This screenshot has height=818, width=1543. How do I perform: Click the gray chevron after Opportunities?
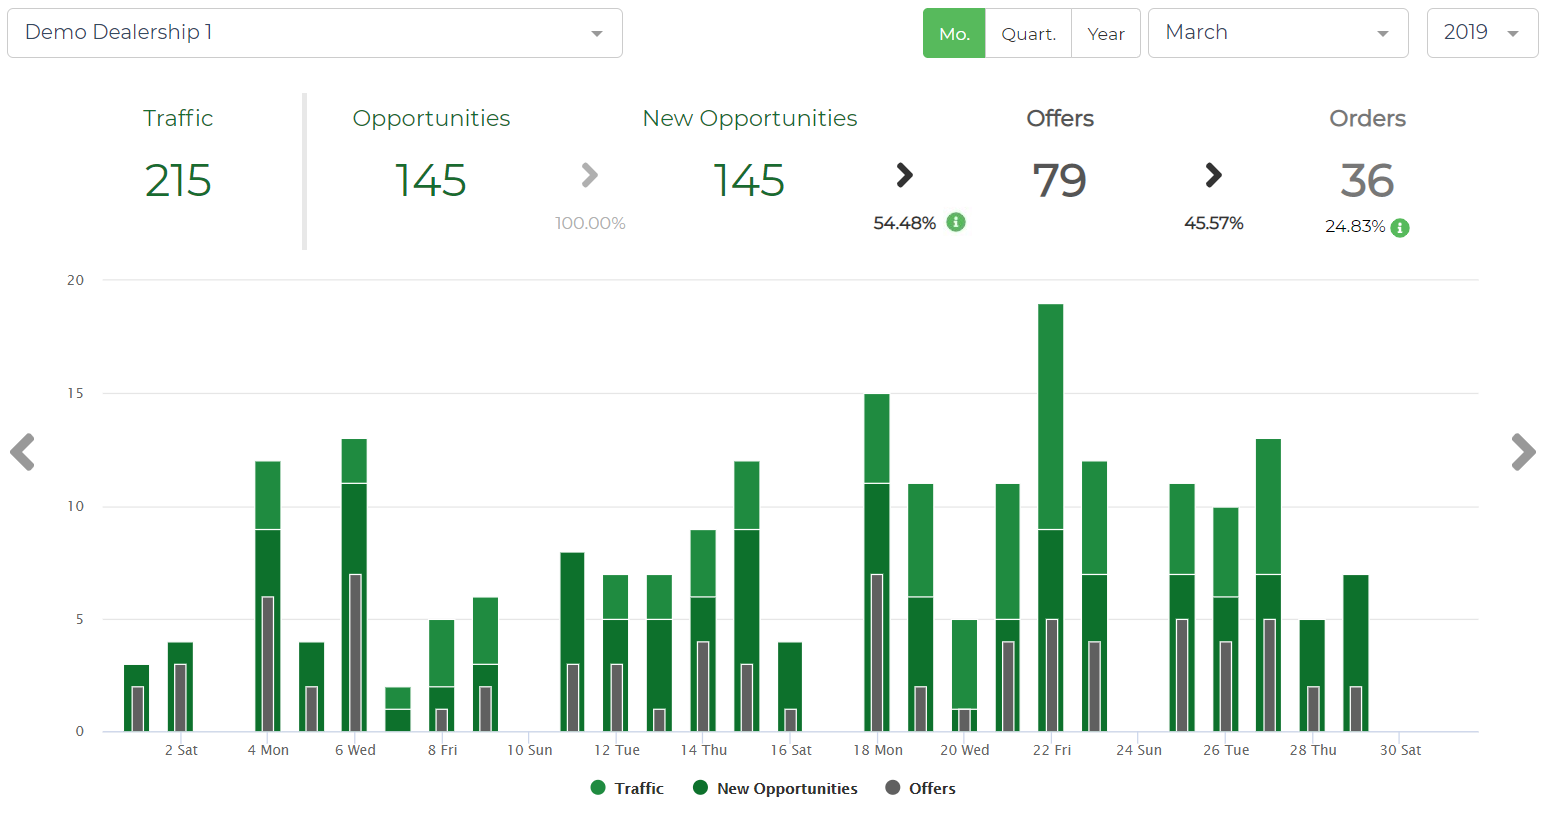(590, 176)
